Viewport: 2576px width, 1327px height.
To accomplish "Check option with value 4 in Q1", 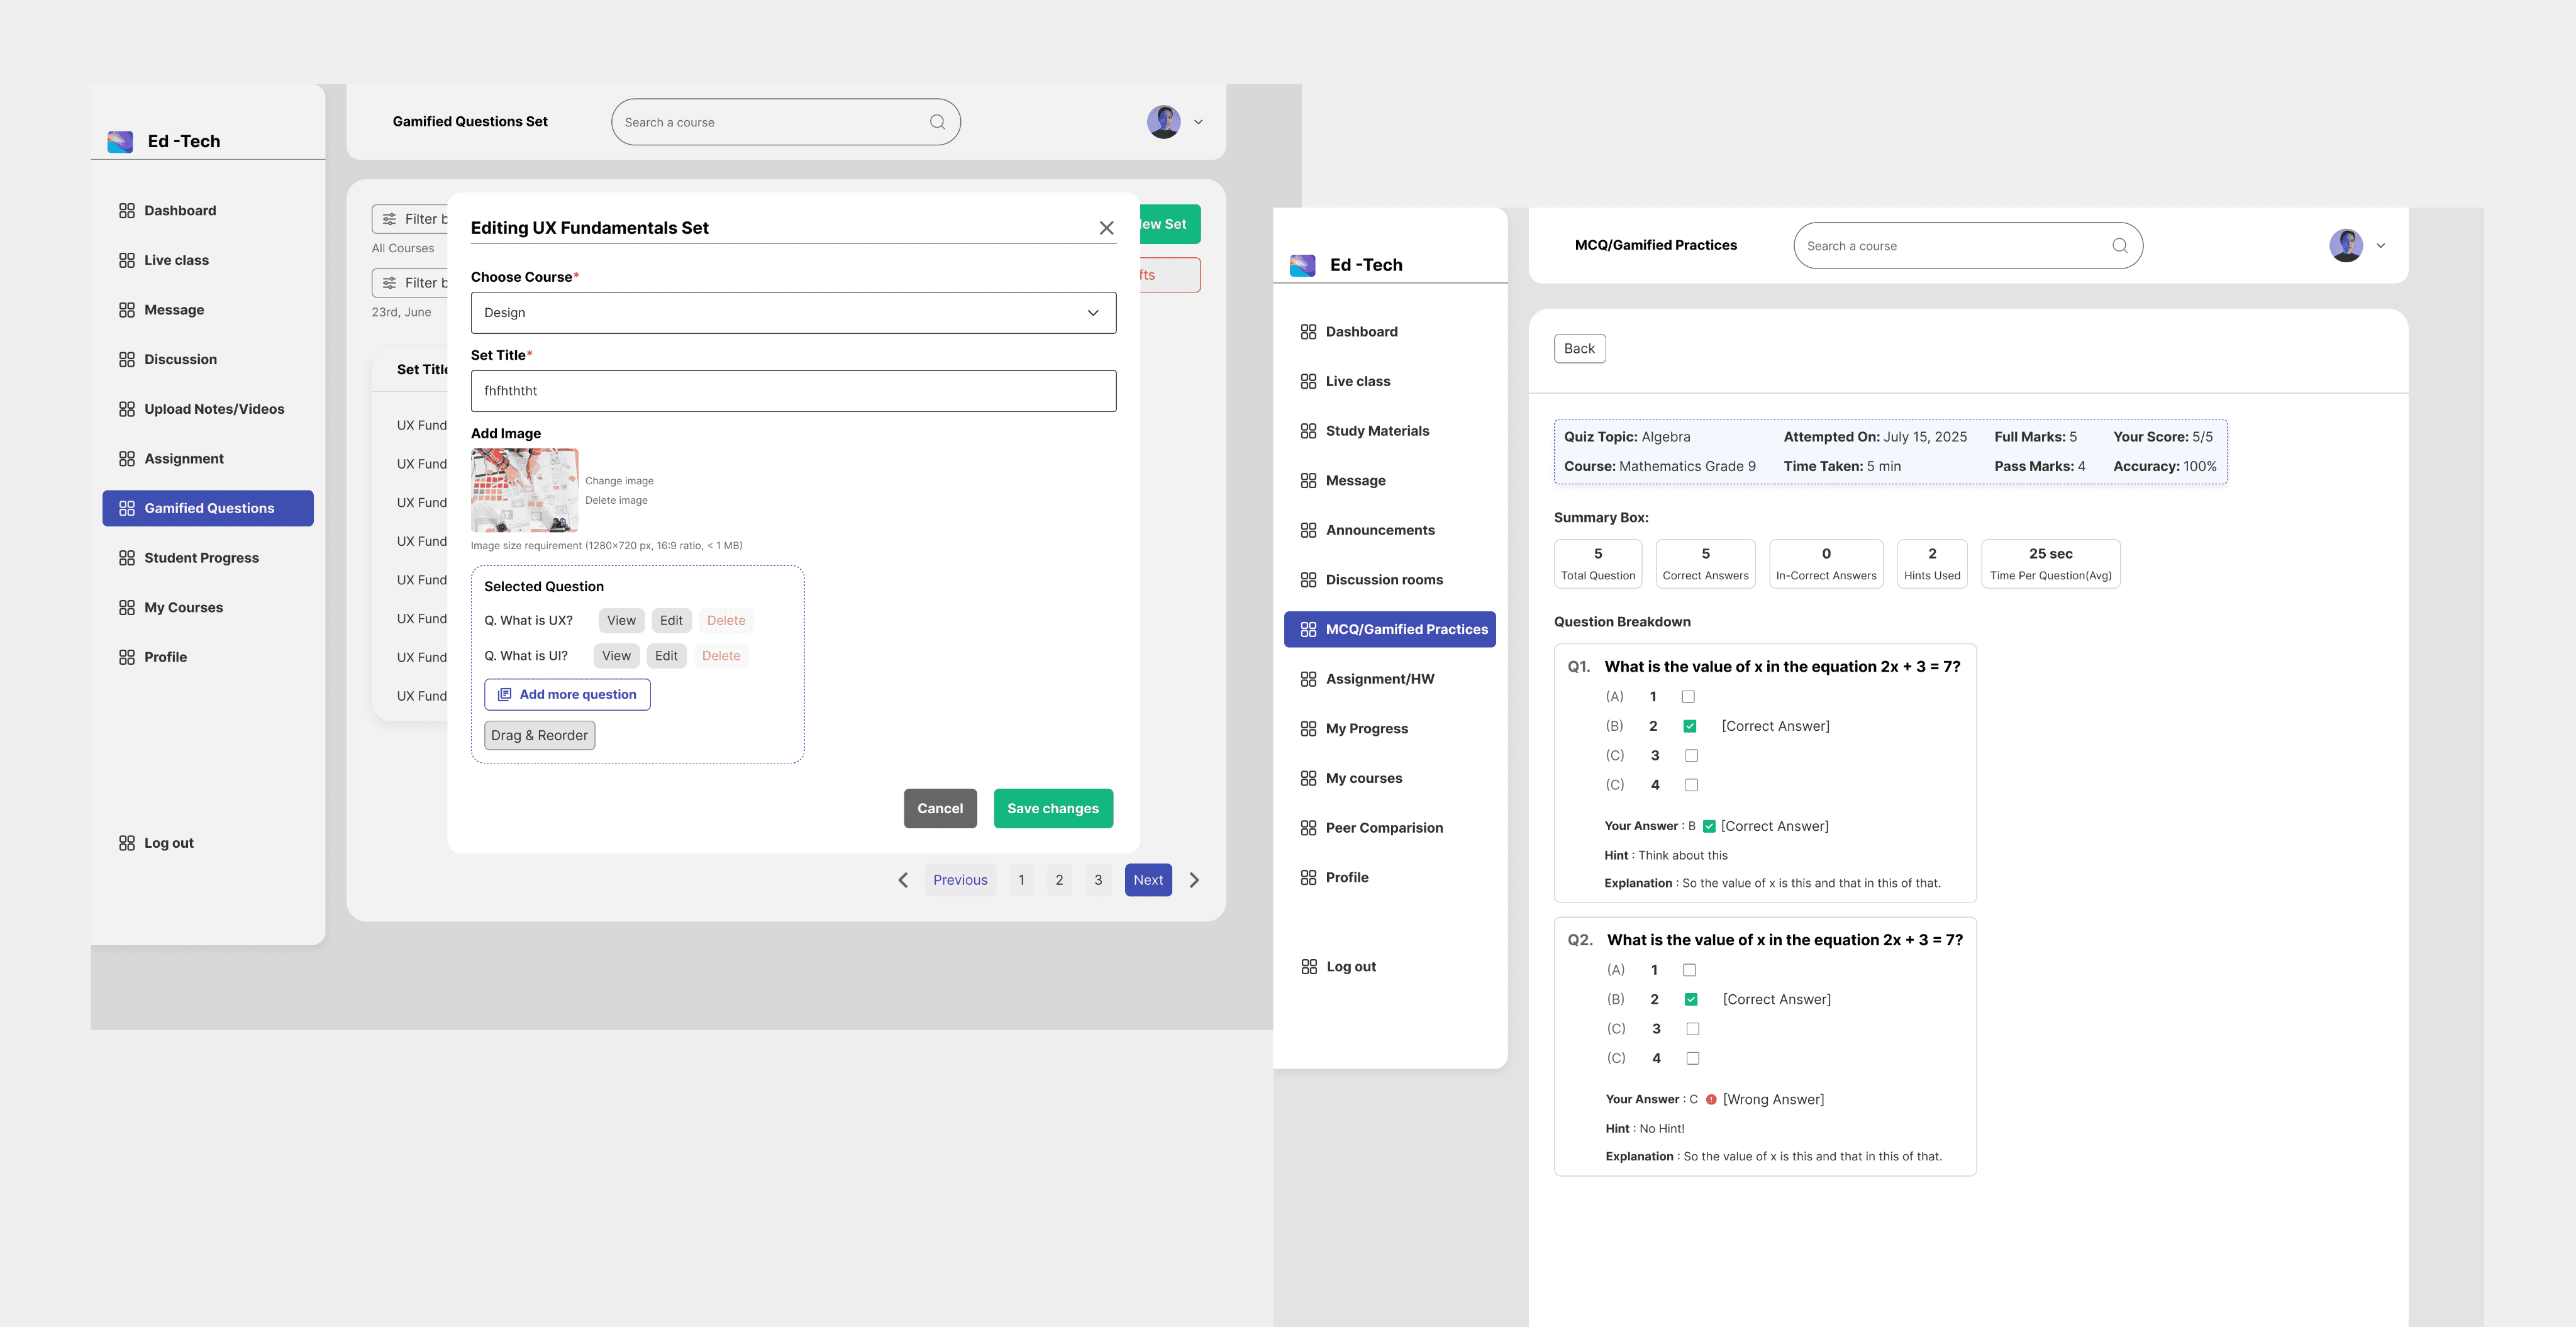I will point(1691,785).
